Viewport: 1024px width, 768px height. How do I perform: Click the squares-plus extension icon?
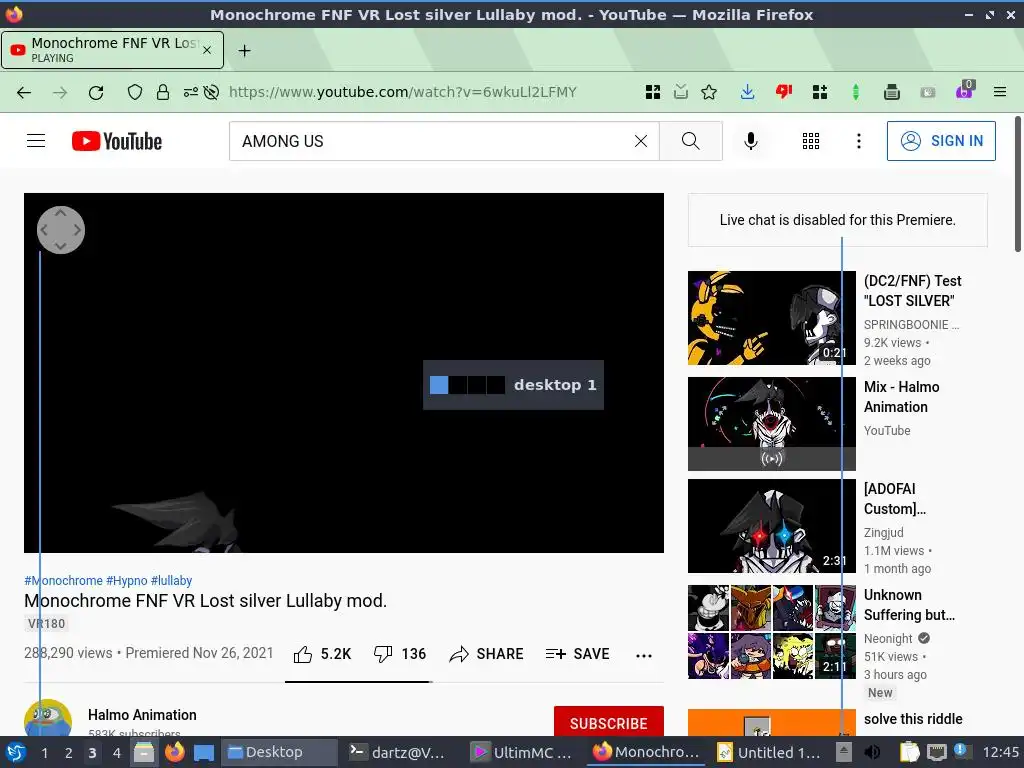click(820, 93)
